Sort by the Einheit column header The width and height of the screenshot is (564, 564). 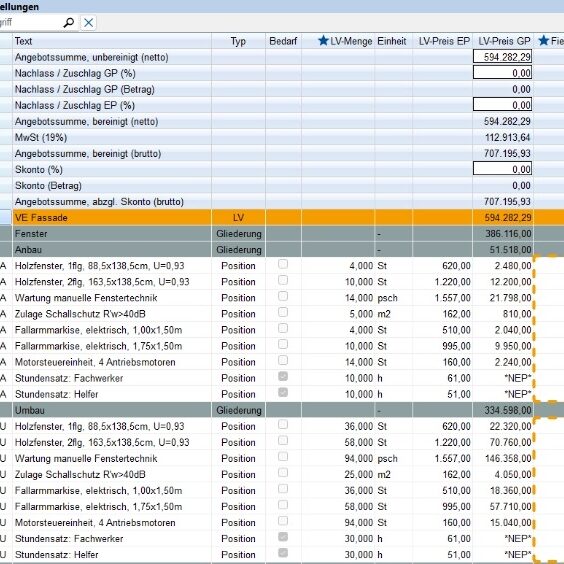click(x=392, y=41)
